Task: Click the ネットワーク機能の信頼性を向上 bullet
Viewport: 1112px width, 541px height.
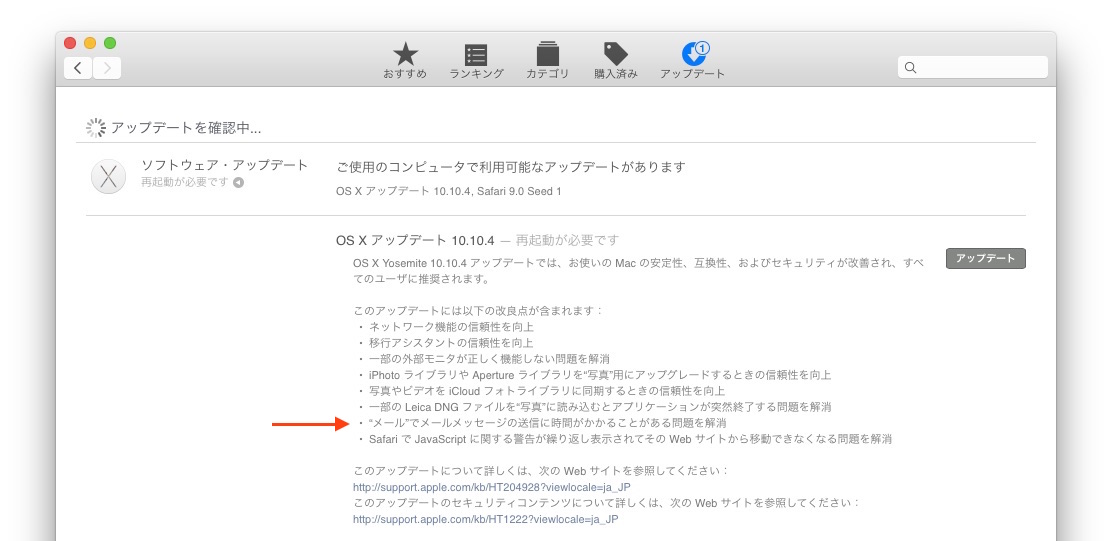Action: pos(451,327)
